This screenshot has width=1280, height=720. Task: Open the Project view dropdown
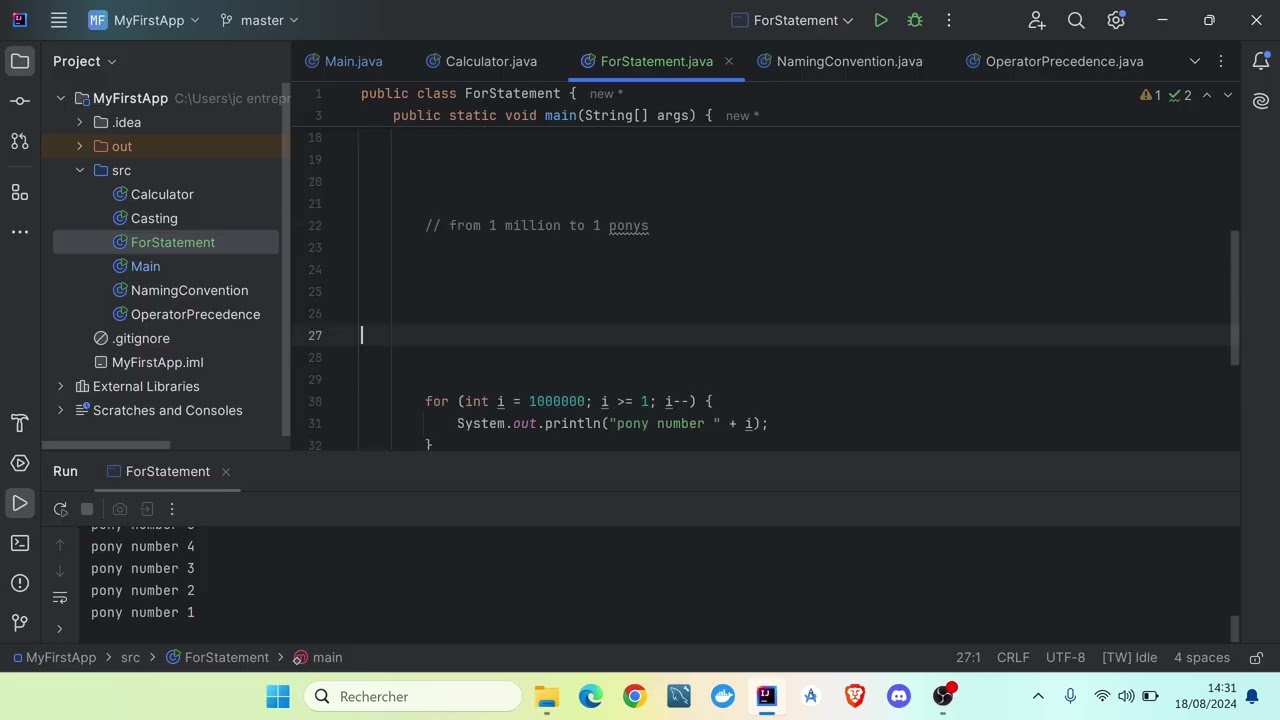85,61
